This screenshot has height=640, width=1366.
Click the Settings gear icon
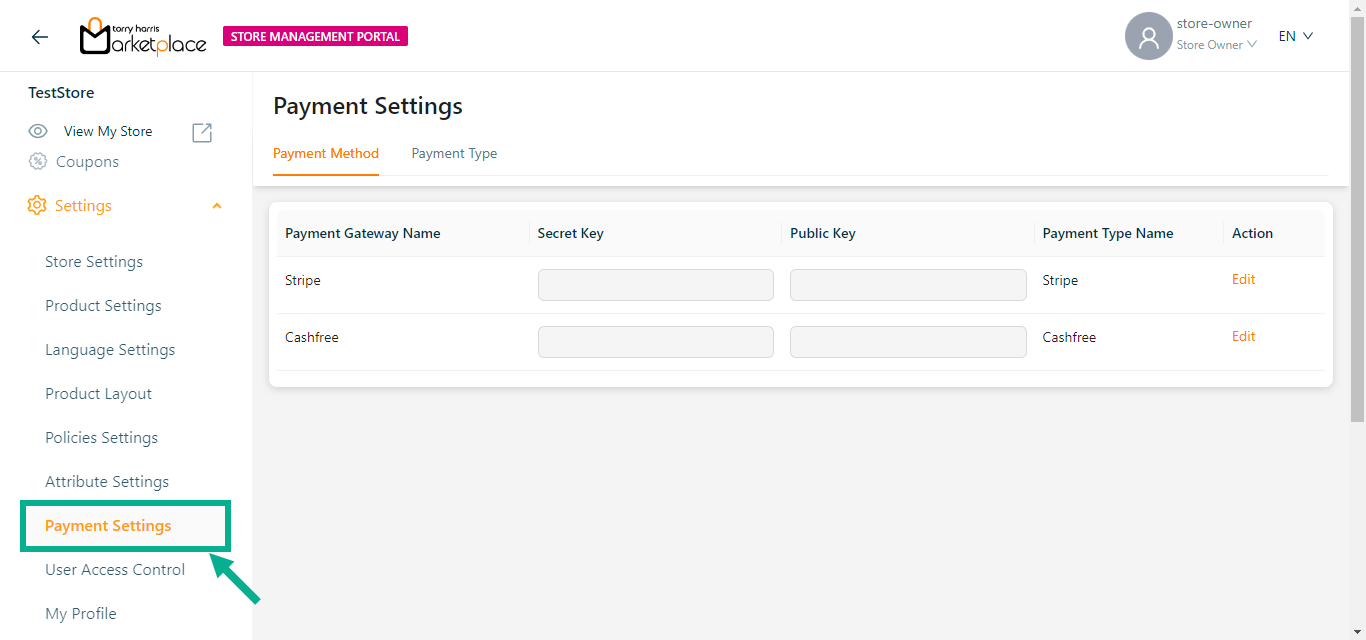tap(37, 205)
